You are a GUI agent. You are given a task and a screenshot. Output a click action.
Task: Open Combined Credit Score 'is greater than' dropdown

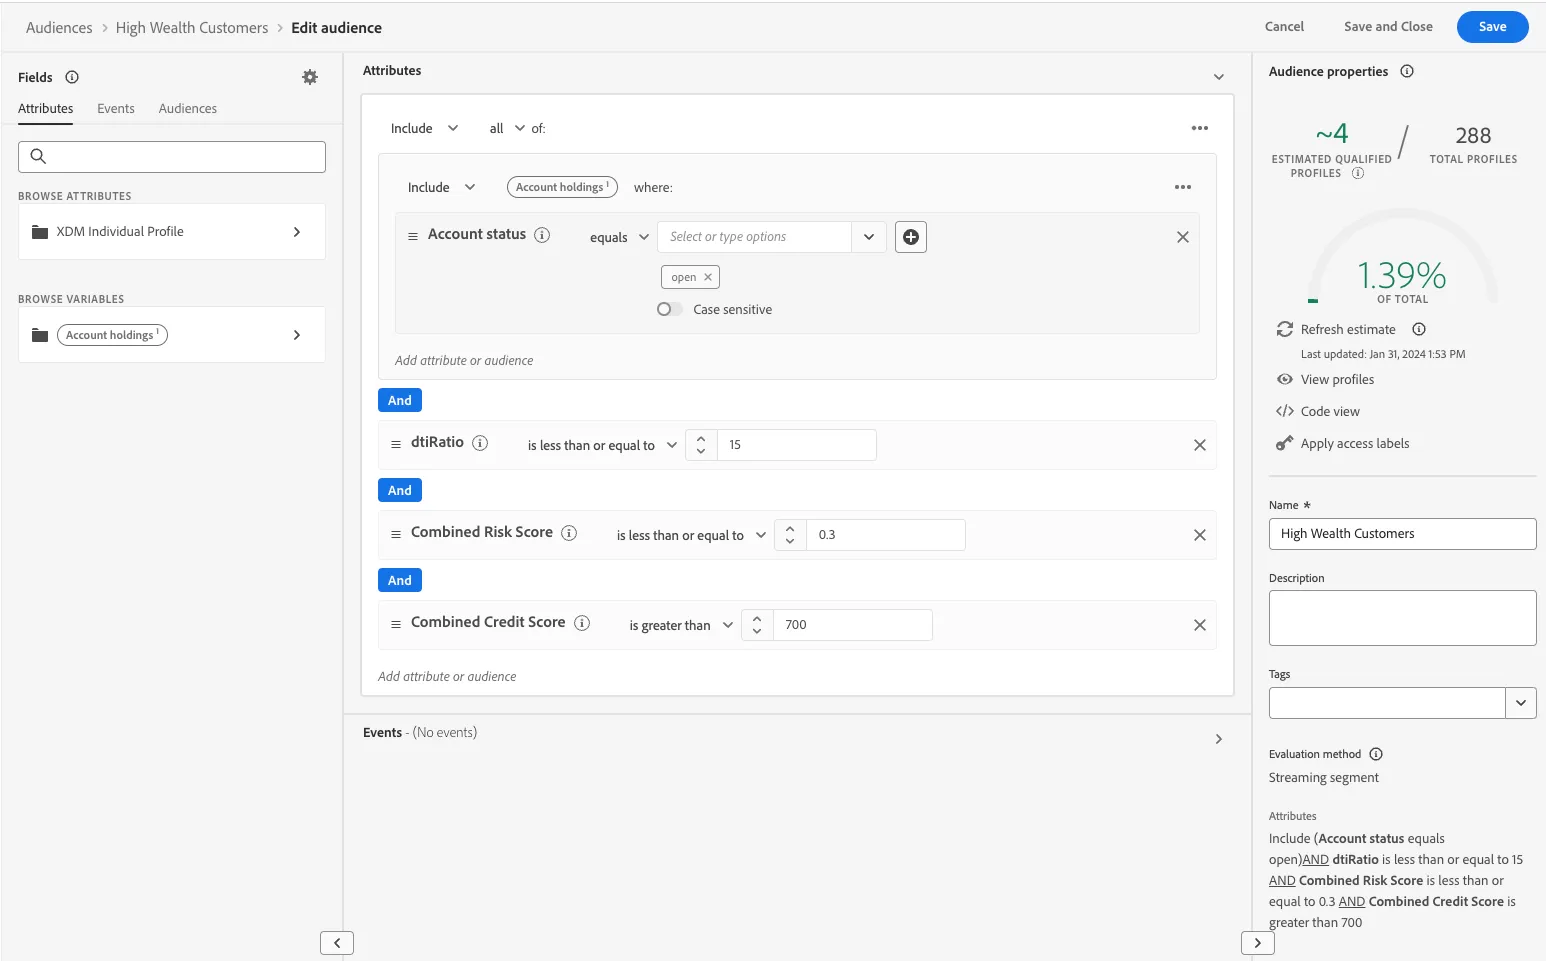[x=681, y=625]
